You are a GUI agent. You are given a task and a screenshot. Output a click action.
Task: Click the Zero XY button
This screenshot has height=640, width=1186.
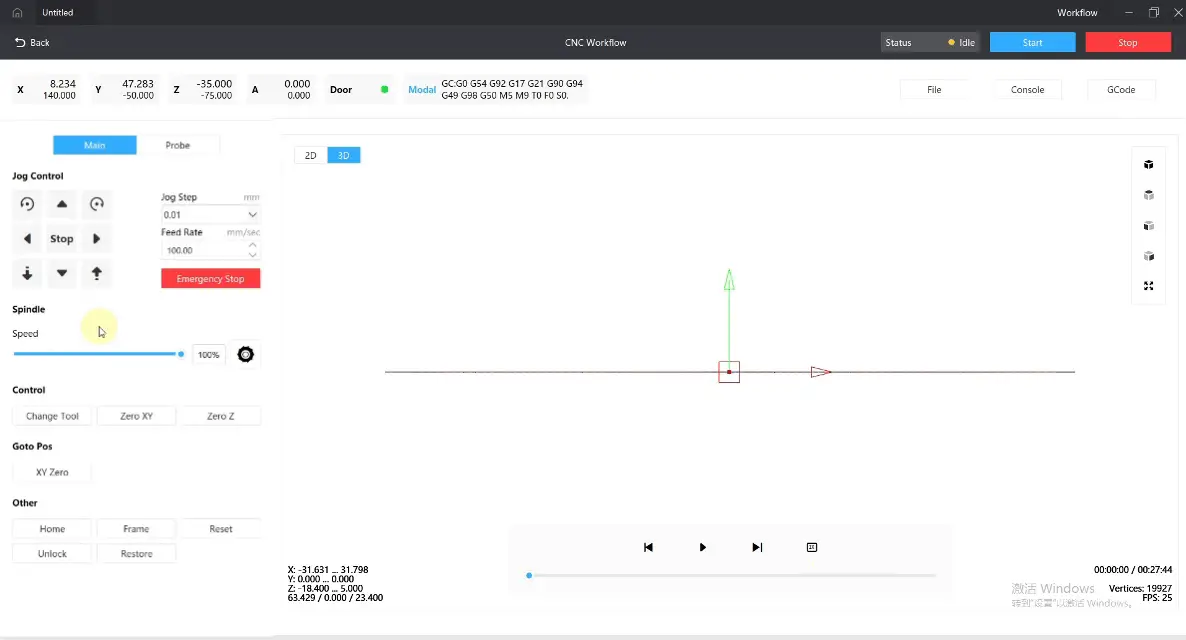pyautogui.click(x=136, y=416)
